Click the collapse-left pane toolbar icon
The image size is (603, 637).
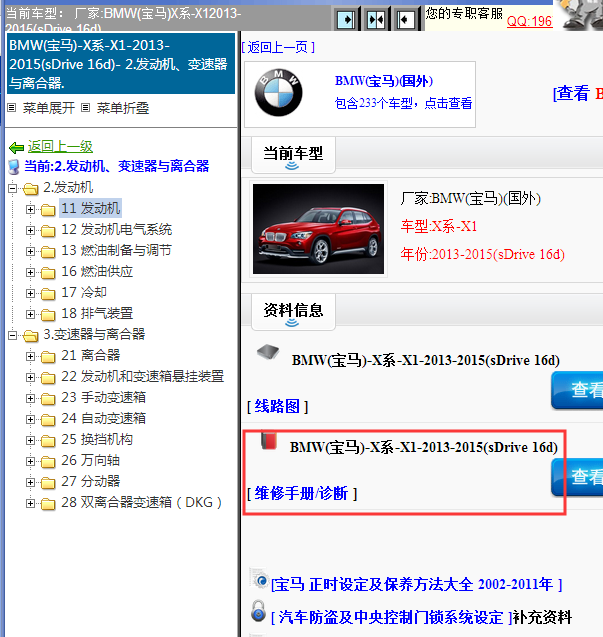[406, 19]
